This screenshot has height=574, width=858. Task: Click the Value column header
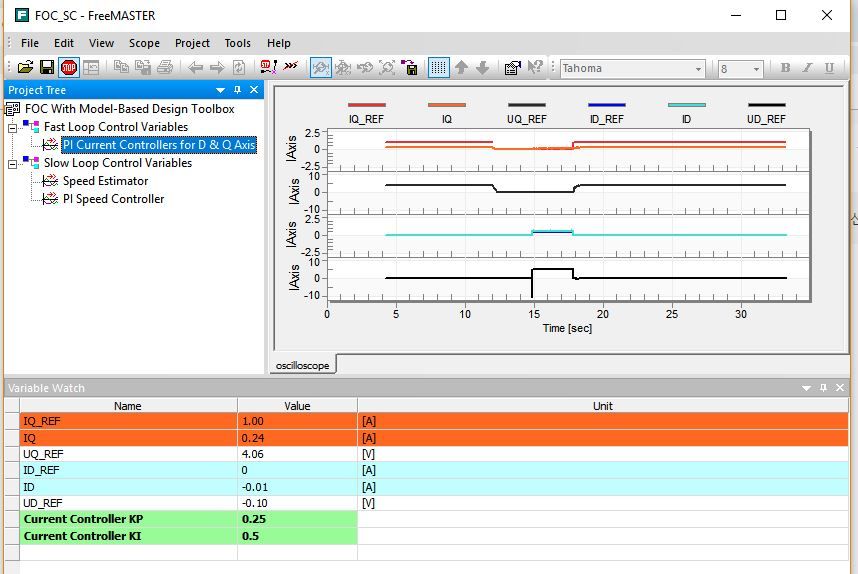click(297, 406)
